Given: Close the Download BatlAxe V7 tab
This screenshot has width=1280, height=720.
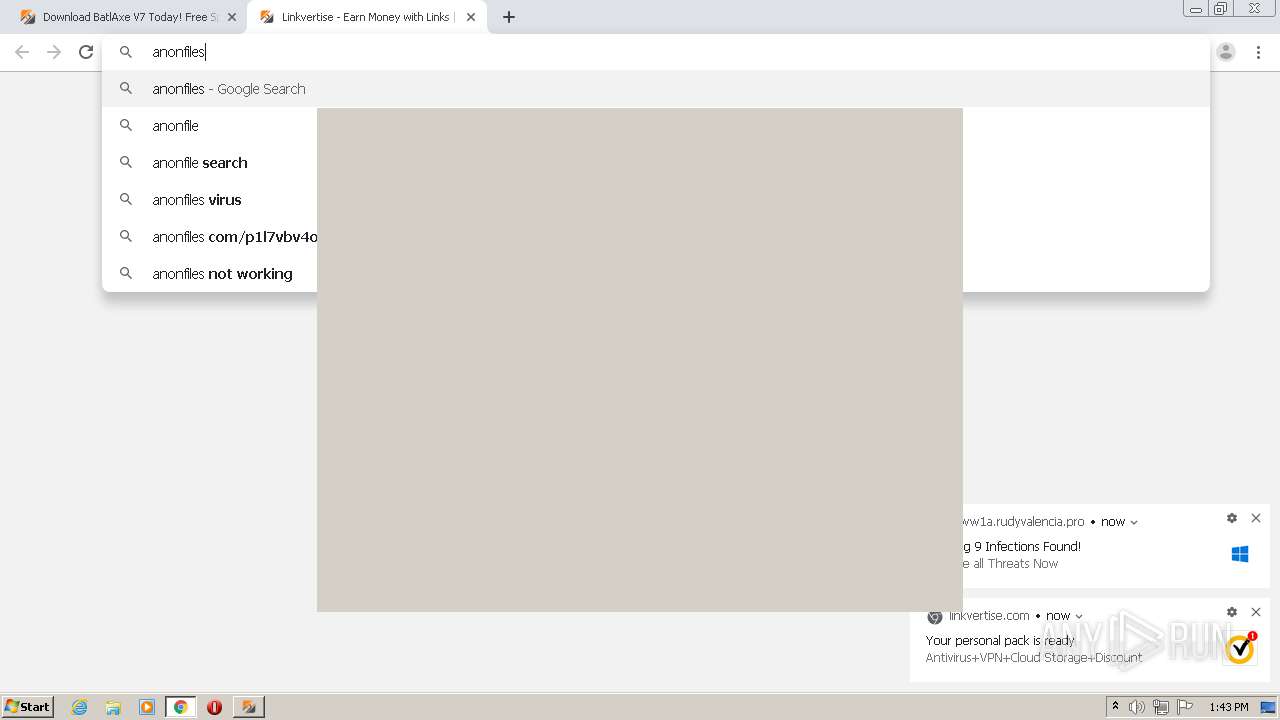Looking at the screenshot, I should point(232,17).
